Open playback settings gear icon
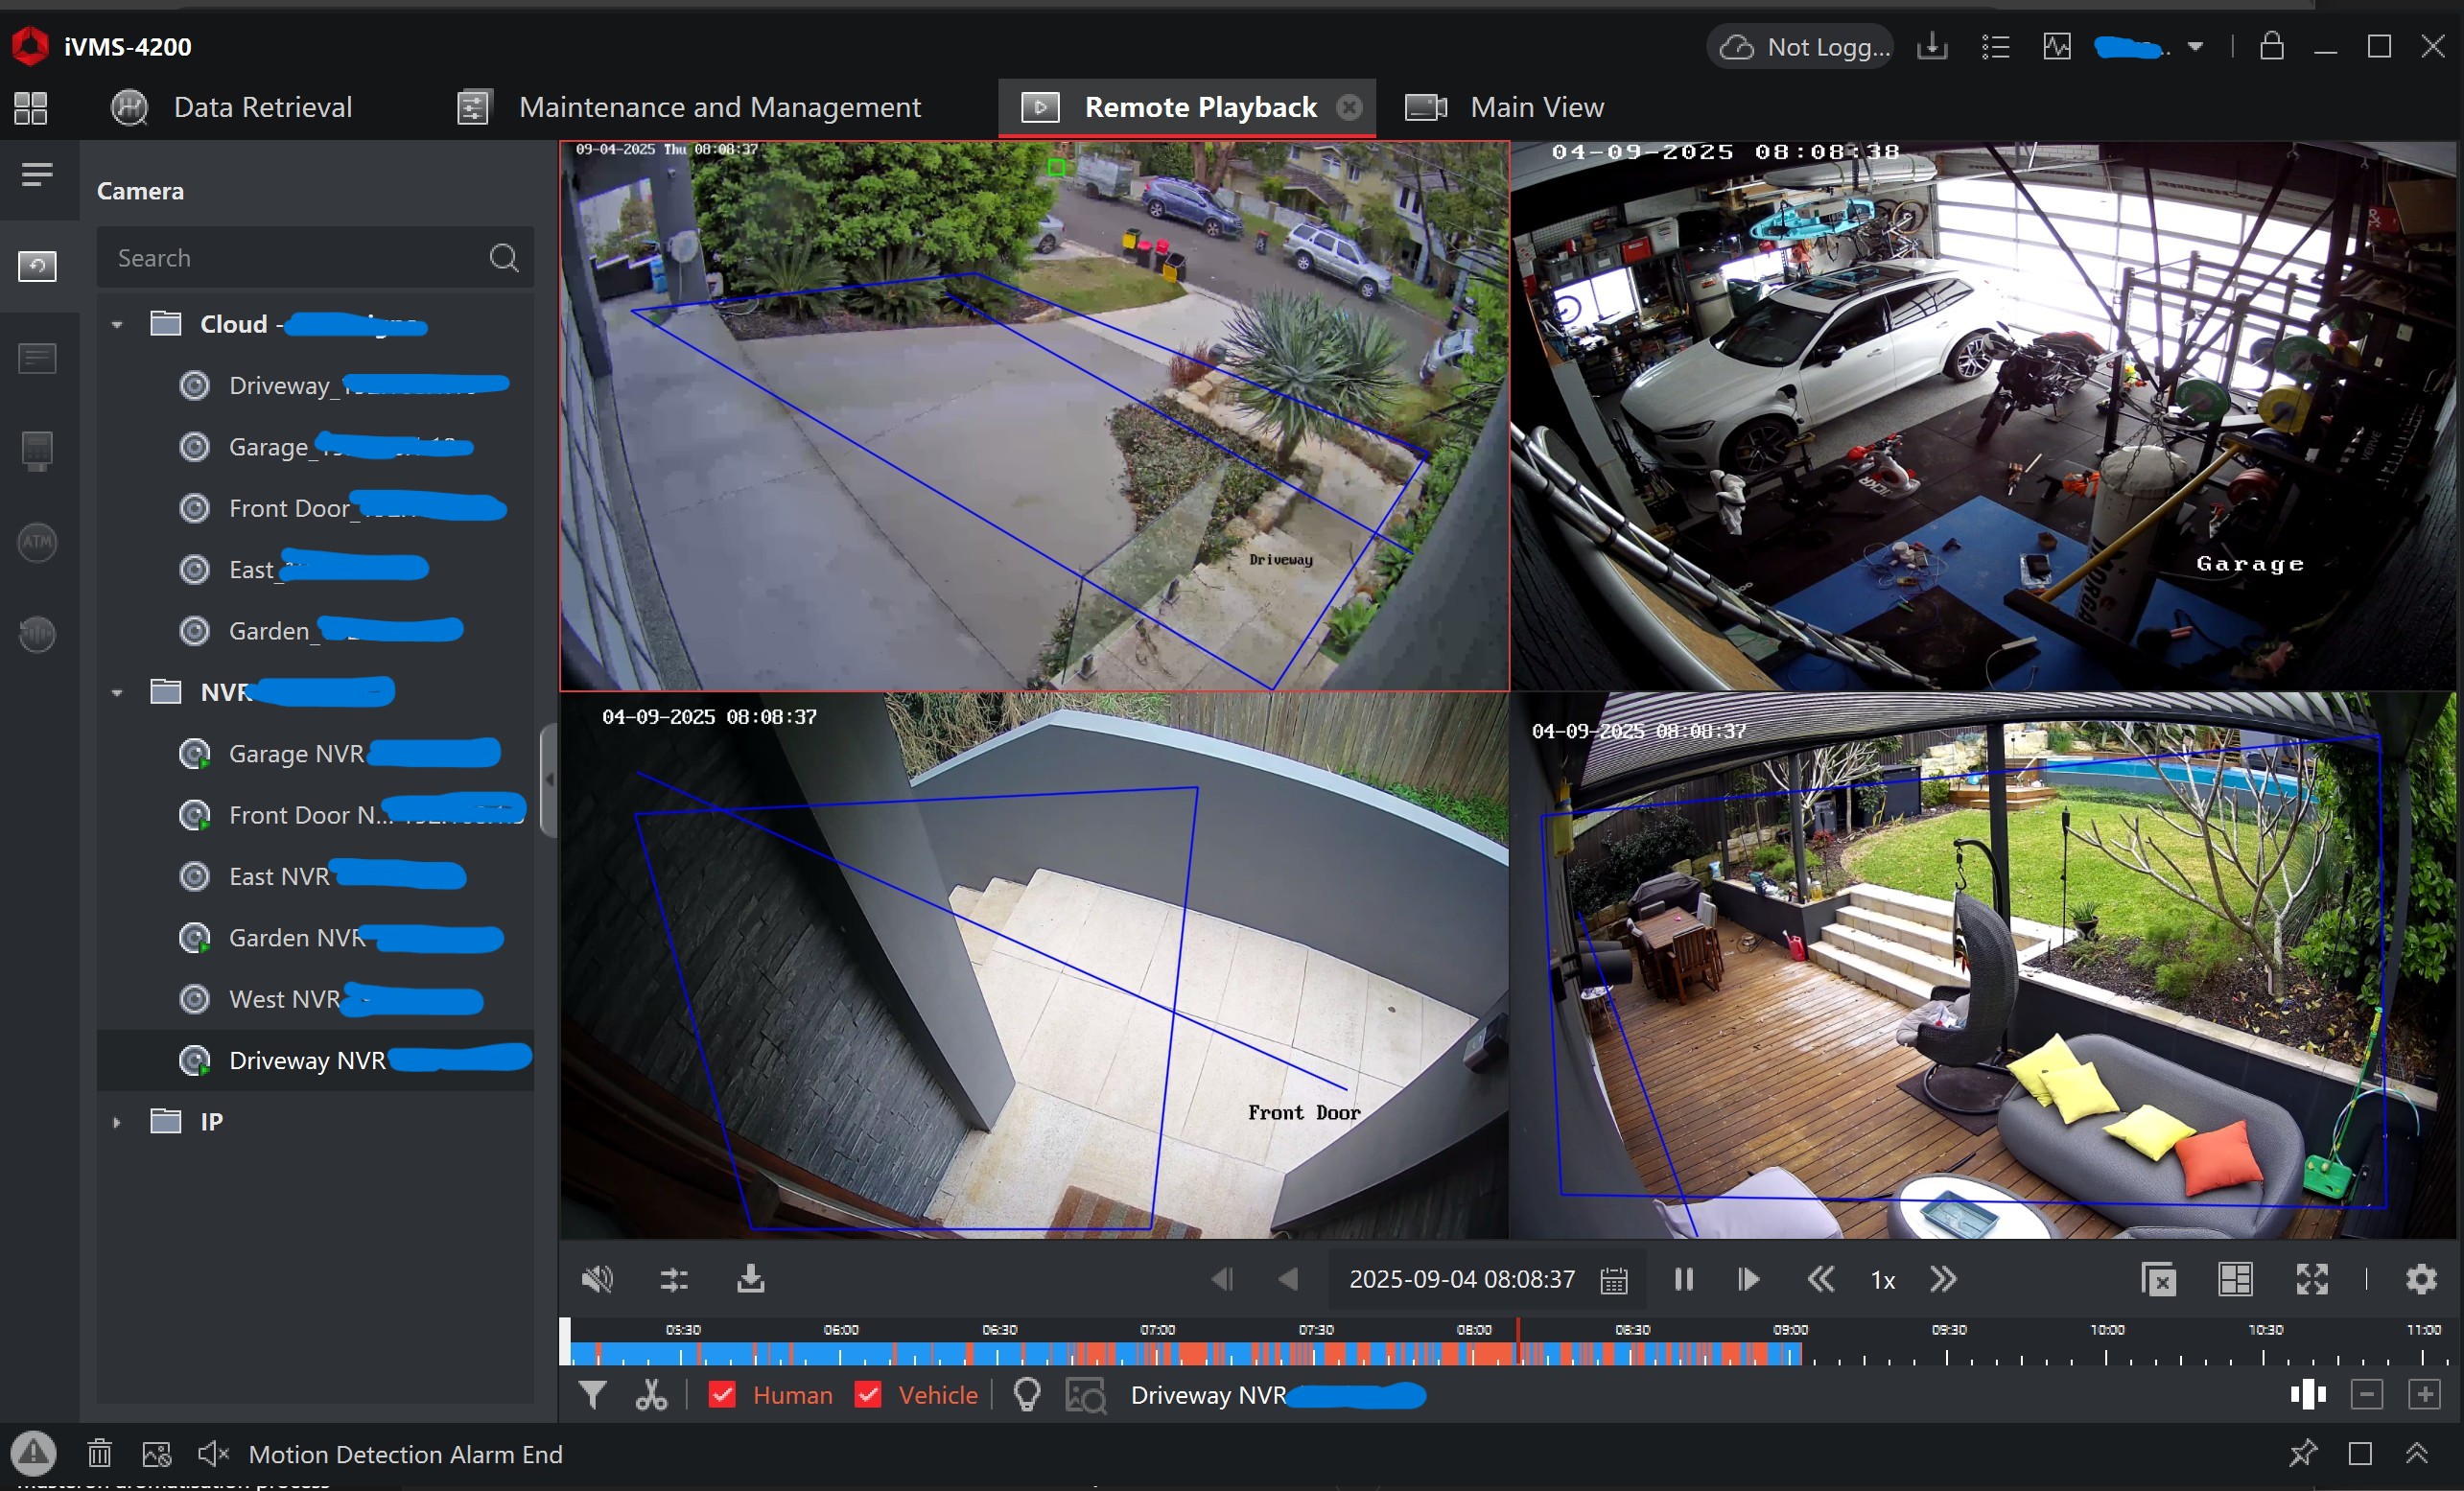2464x1491 pixels. (x=2421, y=1279)
